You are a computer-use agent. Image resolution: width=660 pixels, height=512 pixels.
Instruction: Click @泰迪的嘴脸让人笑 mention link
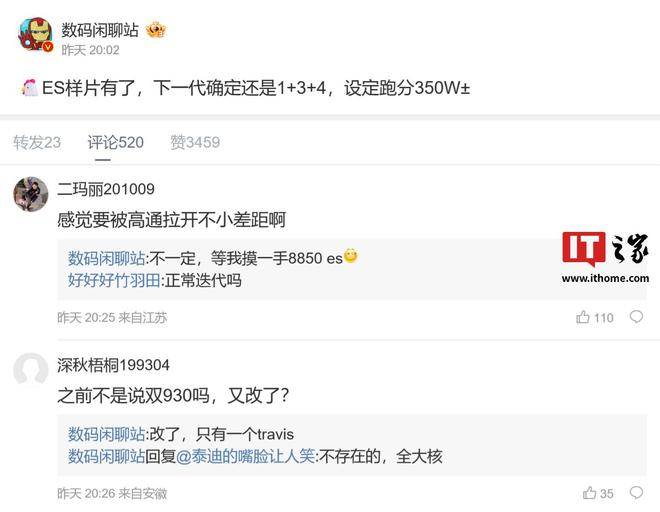pos(245,456)
